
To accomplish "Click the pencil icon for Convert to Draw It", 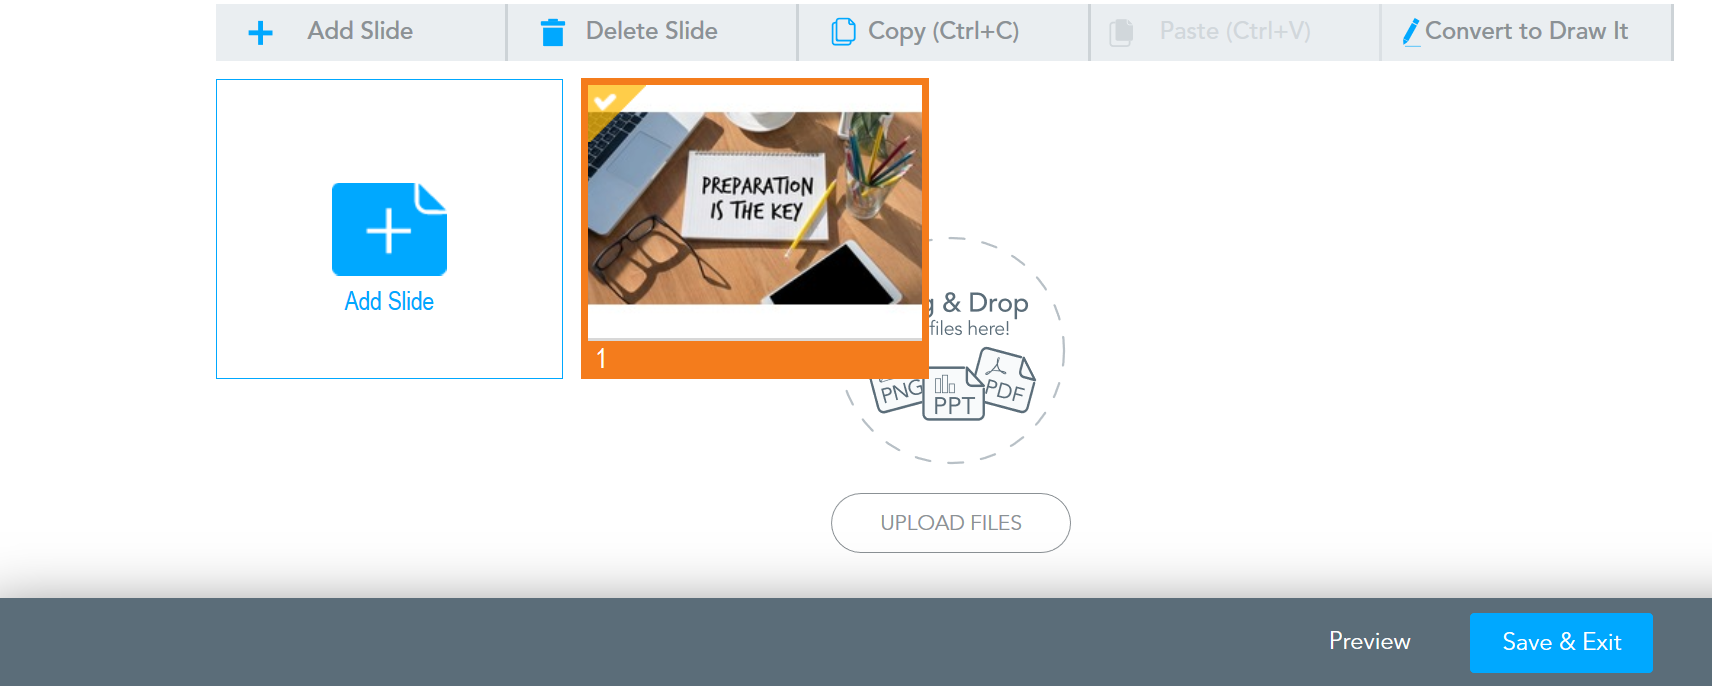I will [x=1411, y=33].
